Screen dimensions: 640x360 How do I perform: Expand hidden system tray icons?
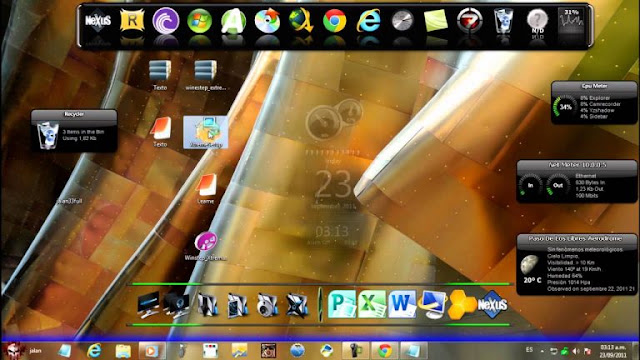click(542, 351)
